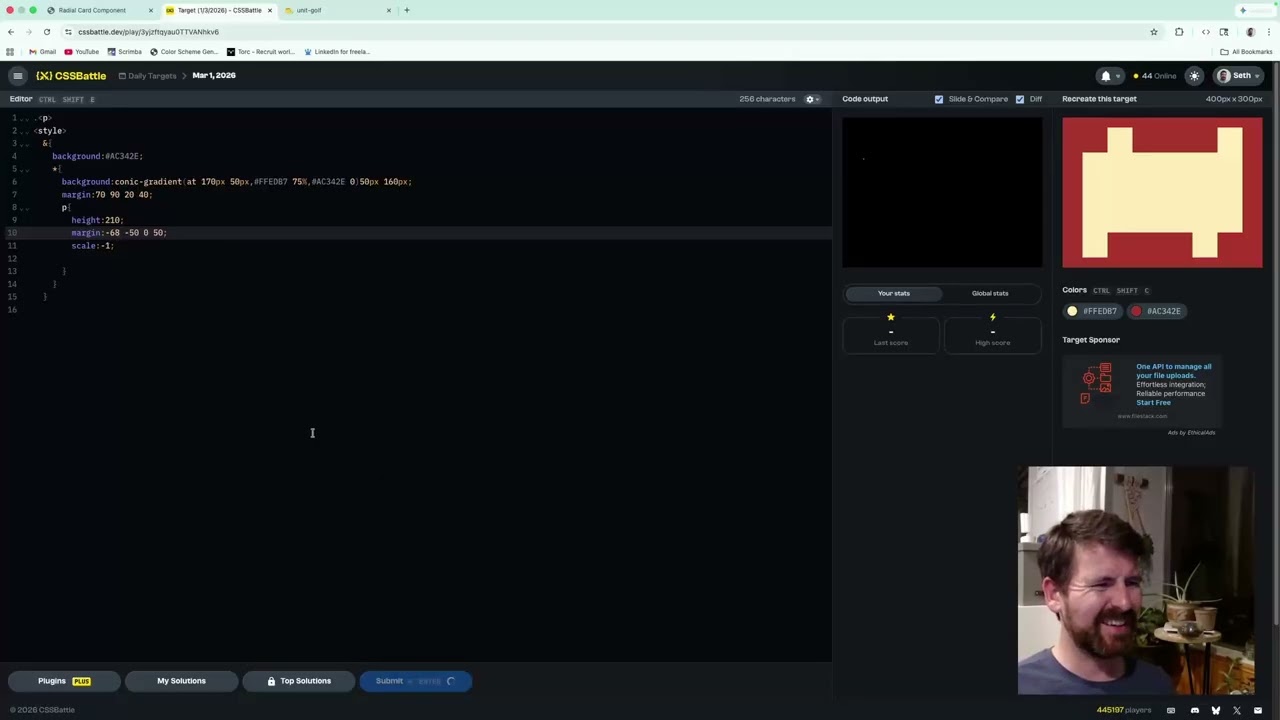Reload the page
Screen dimensions: 1280x720
[x=46, y=32]
